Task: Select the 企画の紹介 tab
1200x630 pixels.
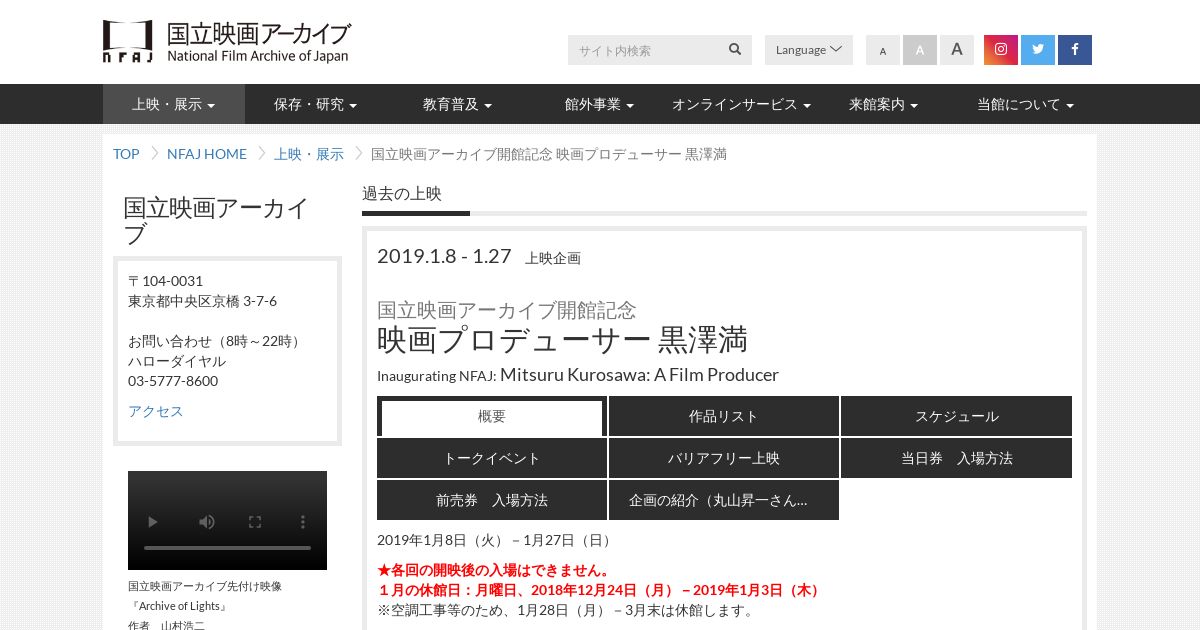Action: 724,500
